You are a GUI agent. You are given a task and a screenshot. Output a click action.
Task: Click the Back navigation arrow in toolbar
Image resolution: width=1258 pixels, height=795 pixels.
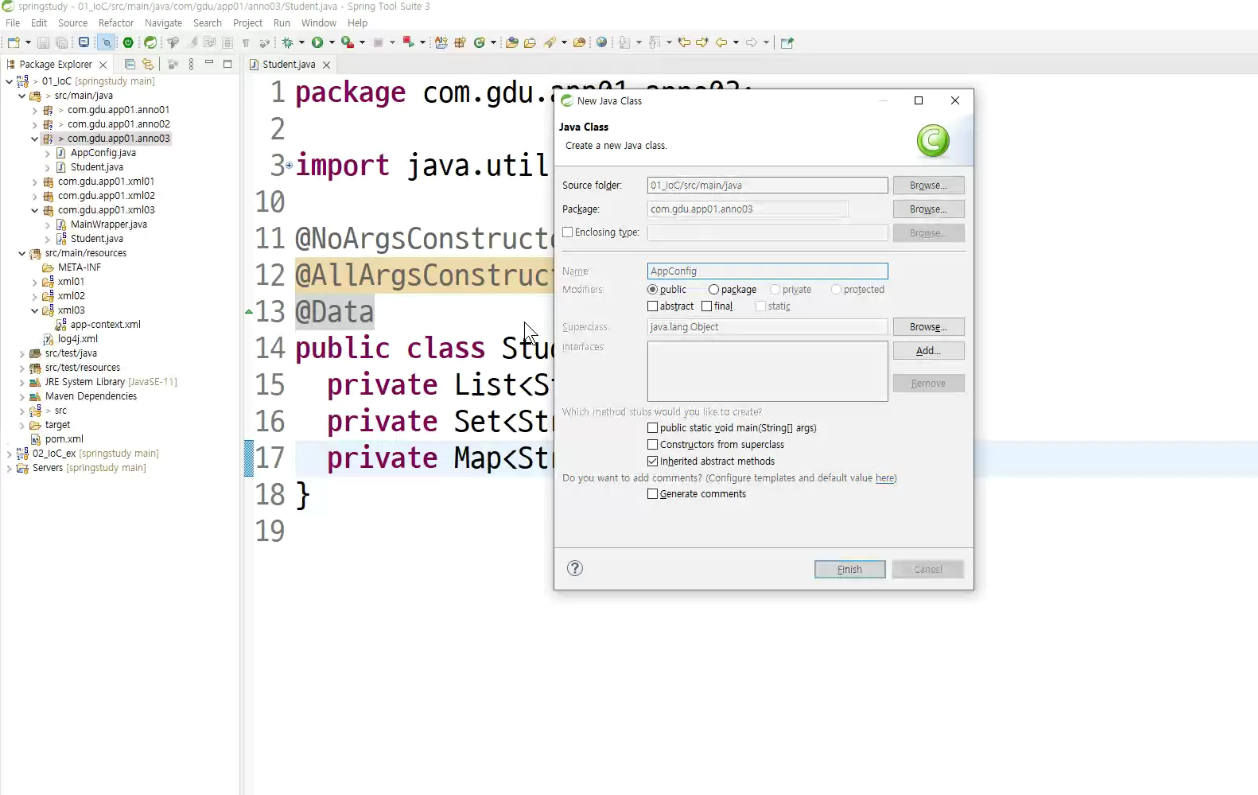click(722, 43)
